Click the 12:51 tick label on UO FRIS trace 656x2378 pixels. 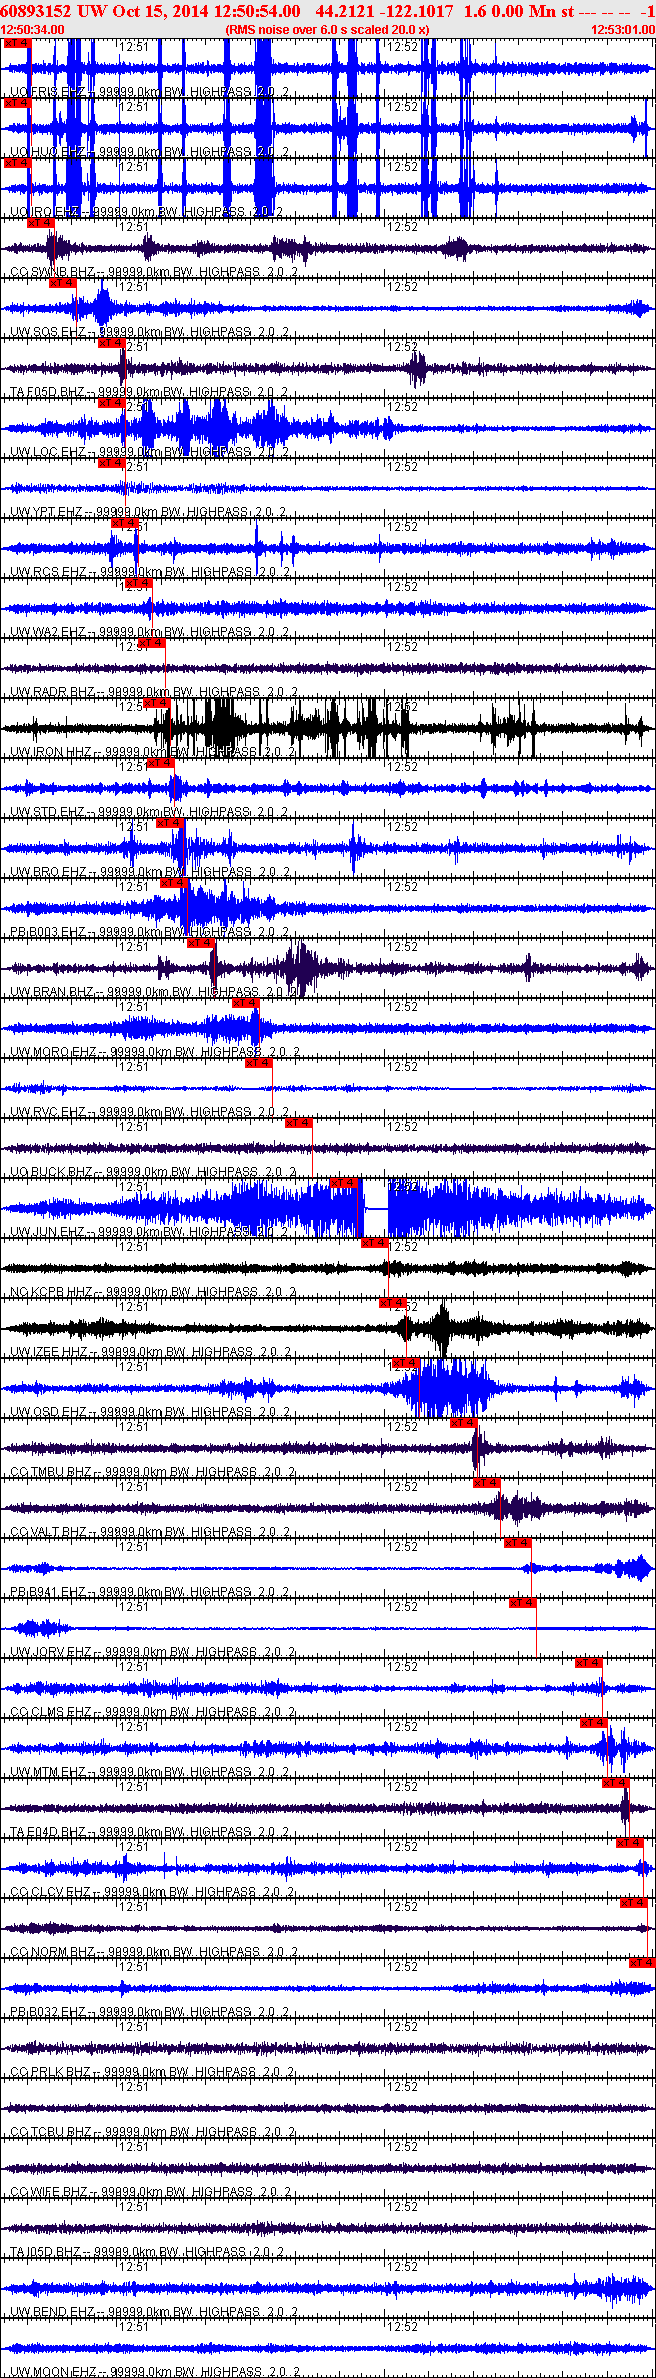pos(133,46)
